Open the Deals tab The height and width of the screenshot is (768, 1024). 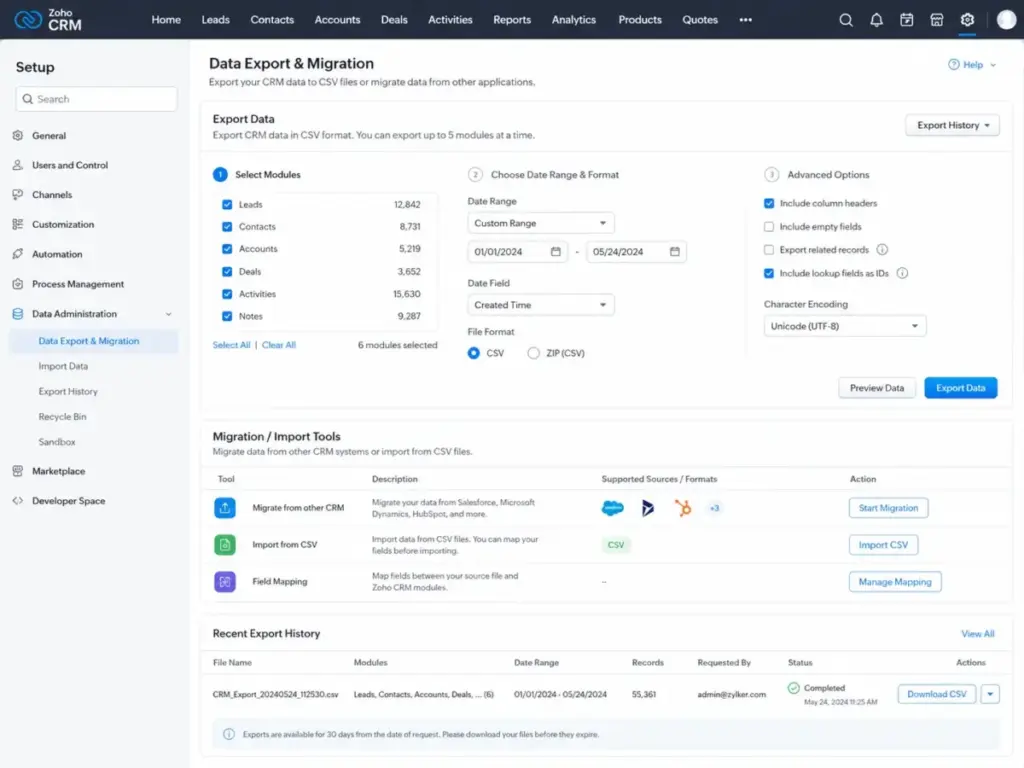pyautogui.click(x=394, y=20)
